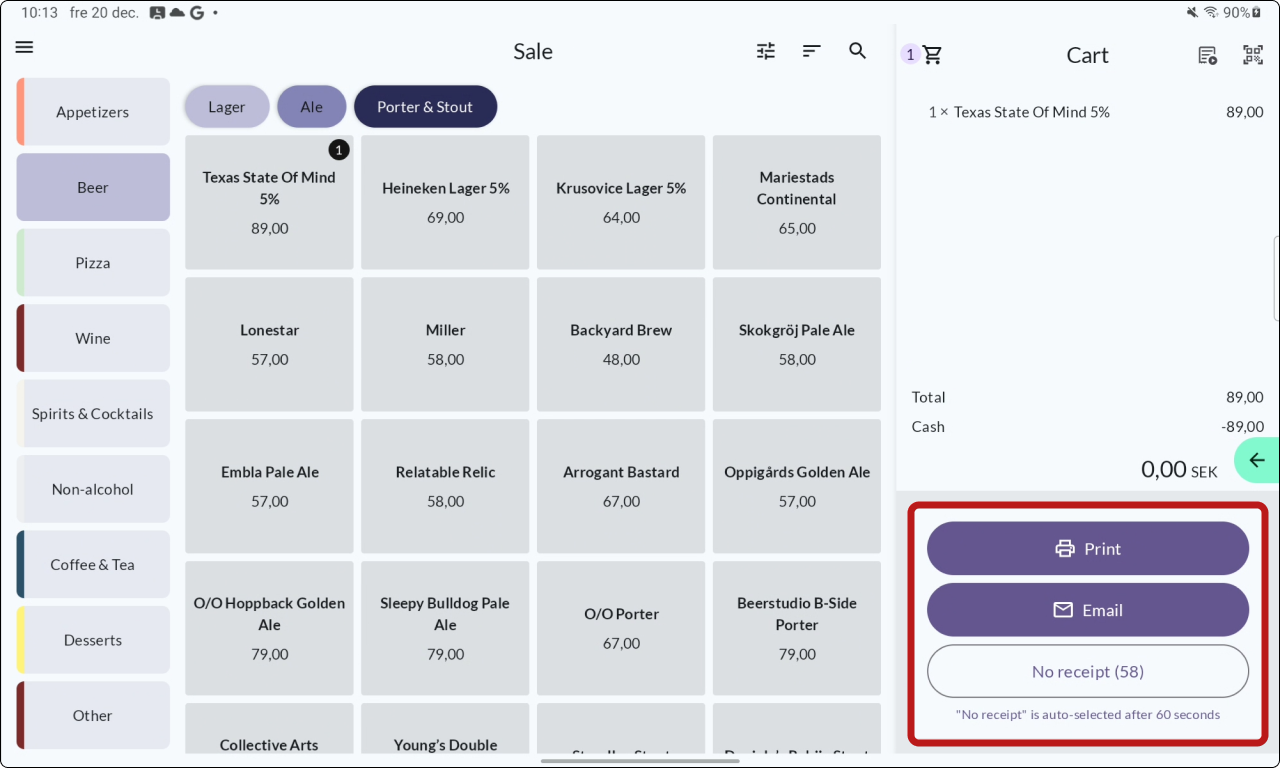Select the Porter & Stout chip

pyautogui.click(x=425, y=107)
